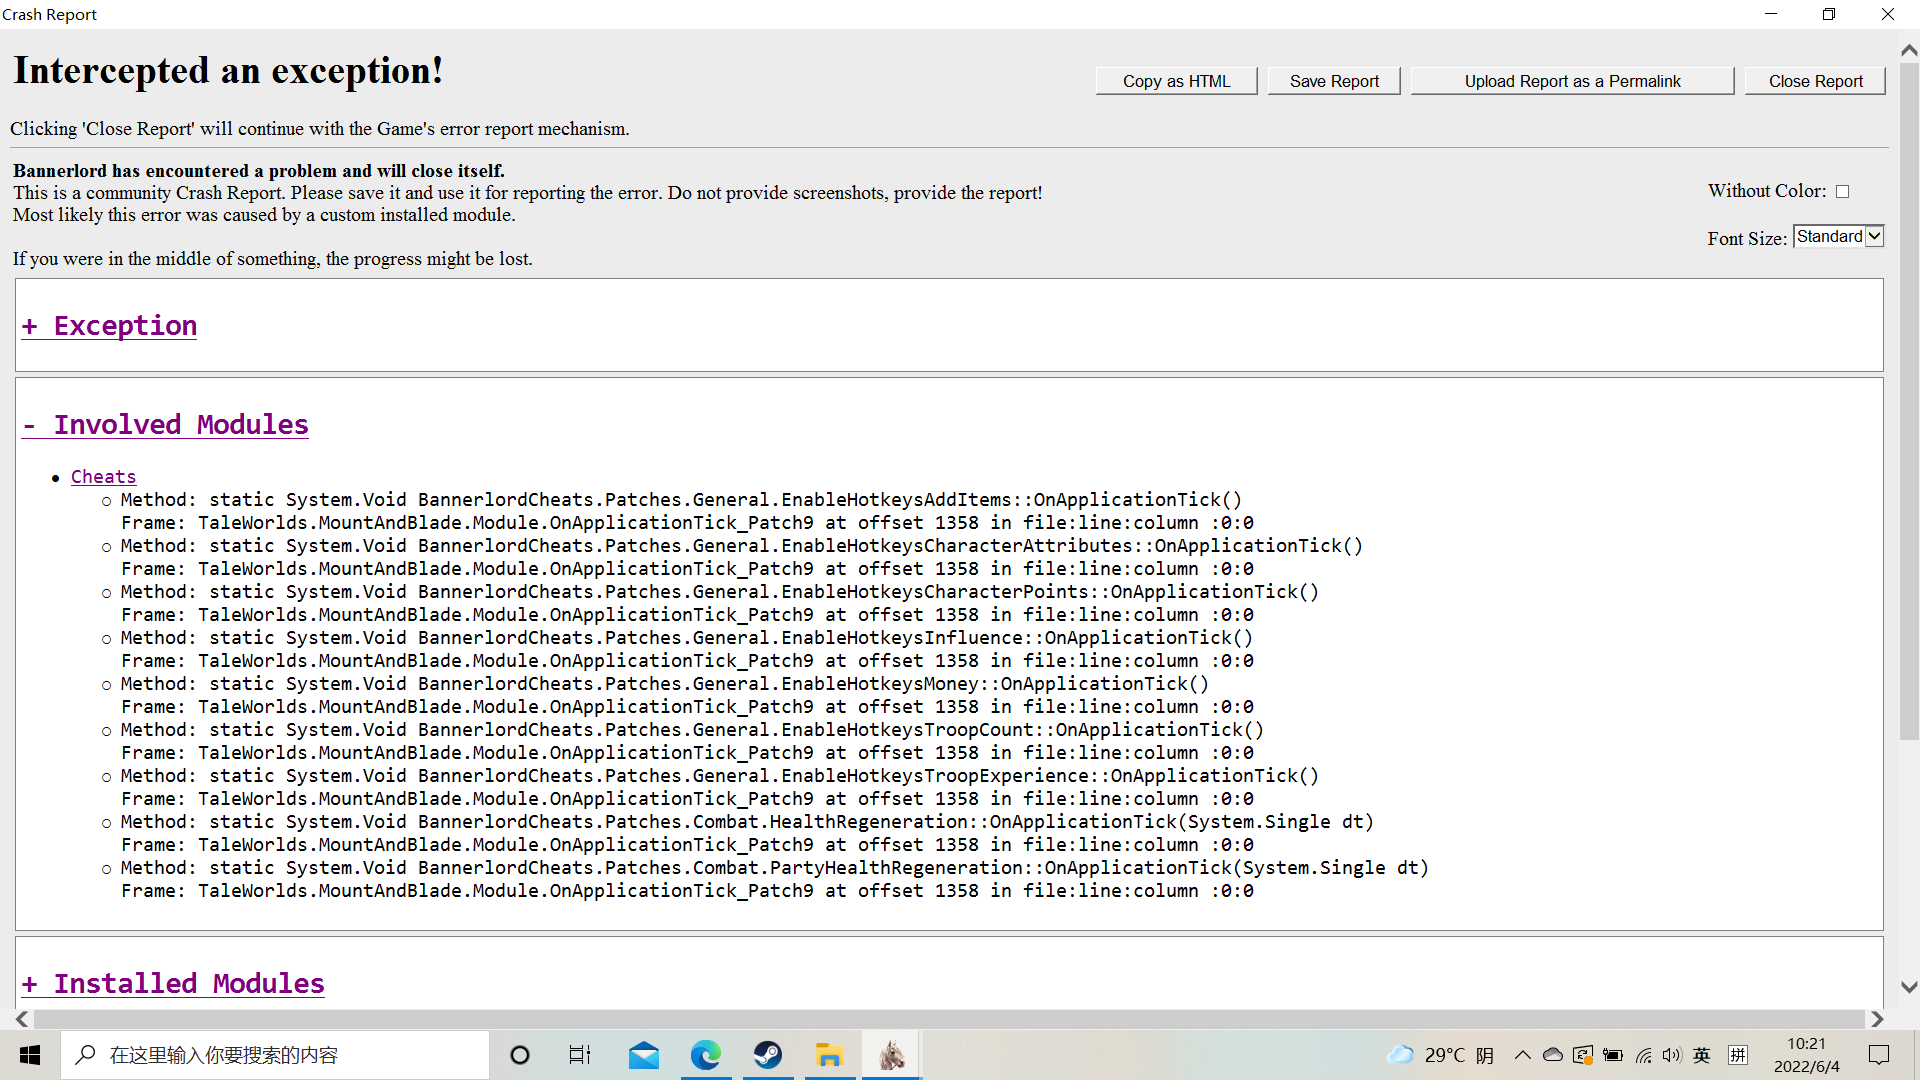
Task: Expand the Installed Modules section
Action: [x=173, y=984]
